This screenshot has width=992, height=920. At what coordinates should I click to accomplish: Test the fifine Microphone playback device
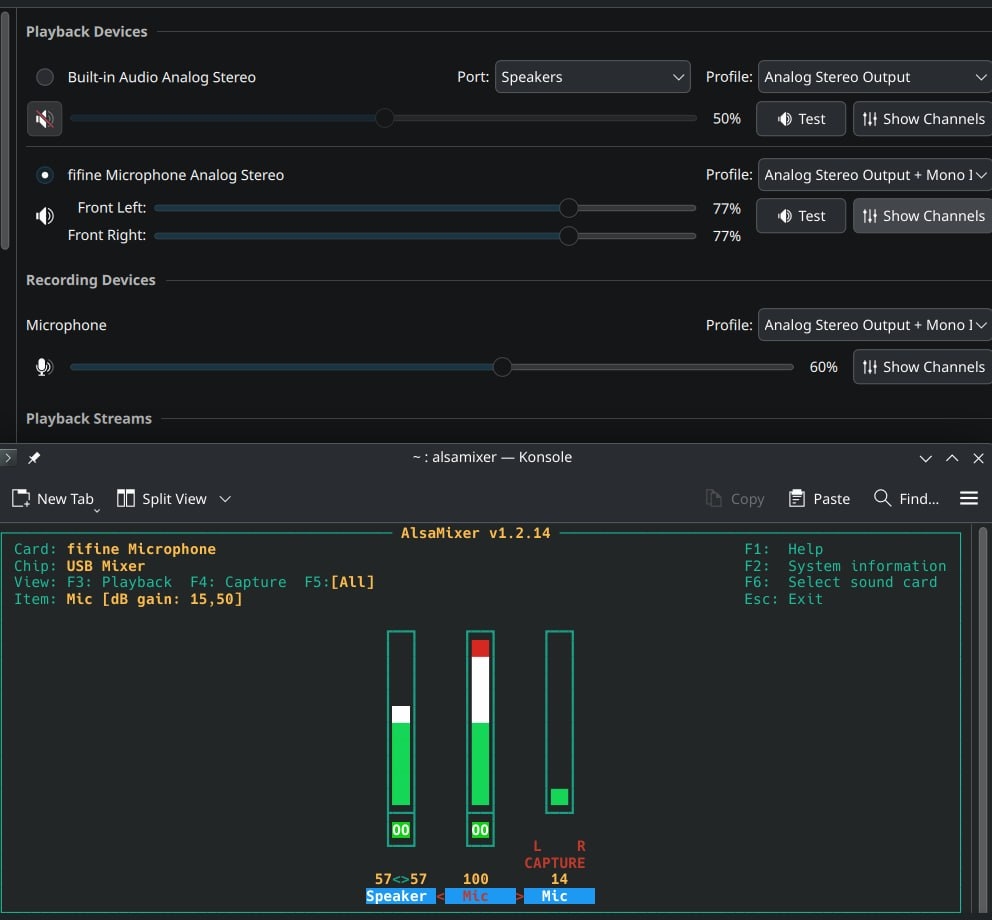(801, 216)
